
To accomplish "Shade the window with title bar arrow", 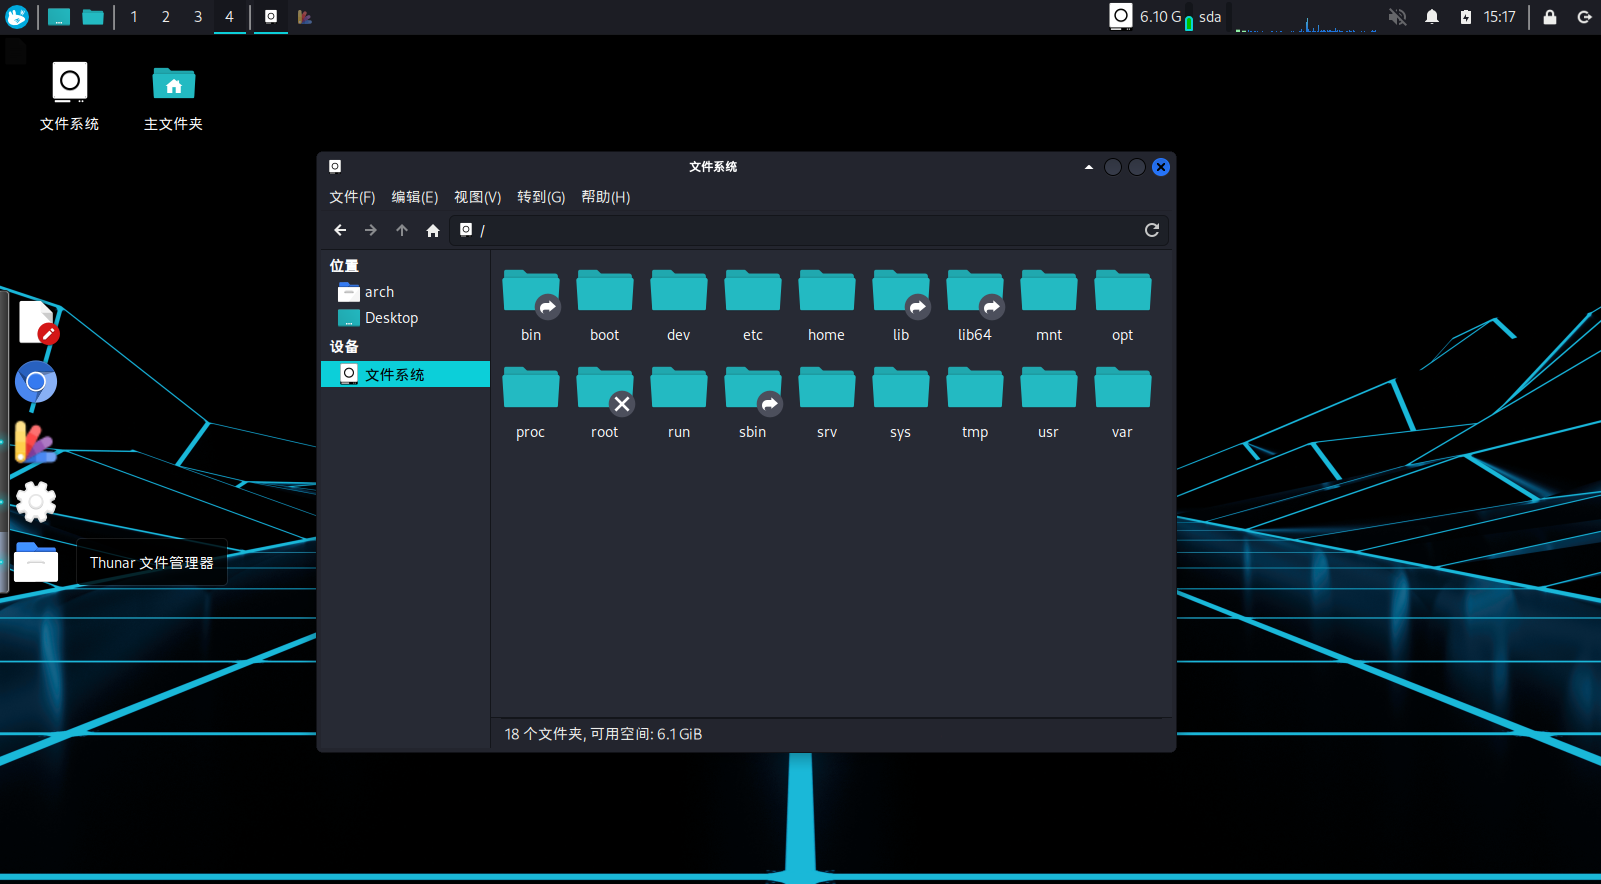I will pyautogui.click(x=1089, y=167).
